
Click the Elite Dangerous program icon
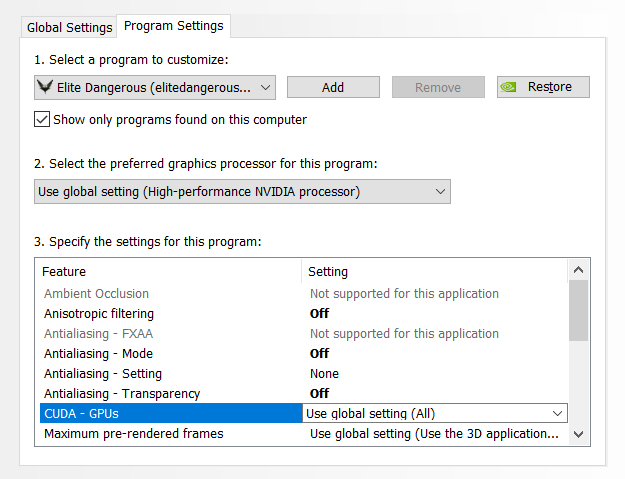[45, 86]
